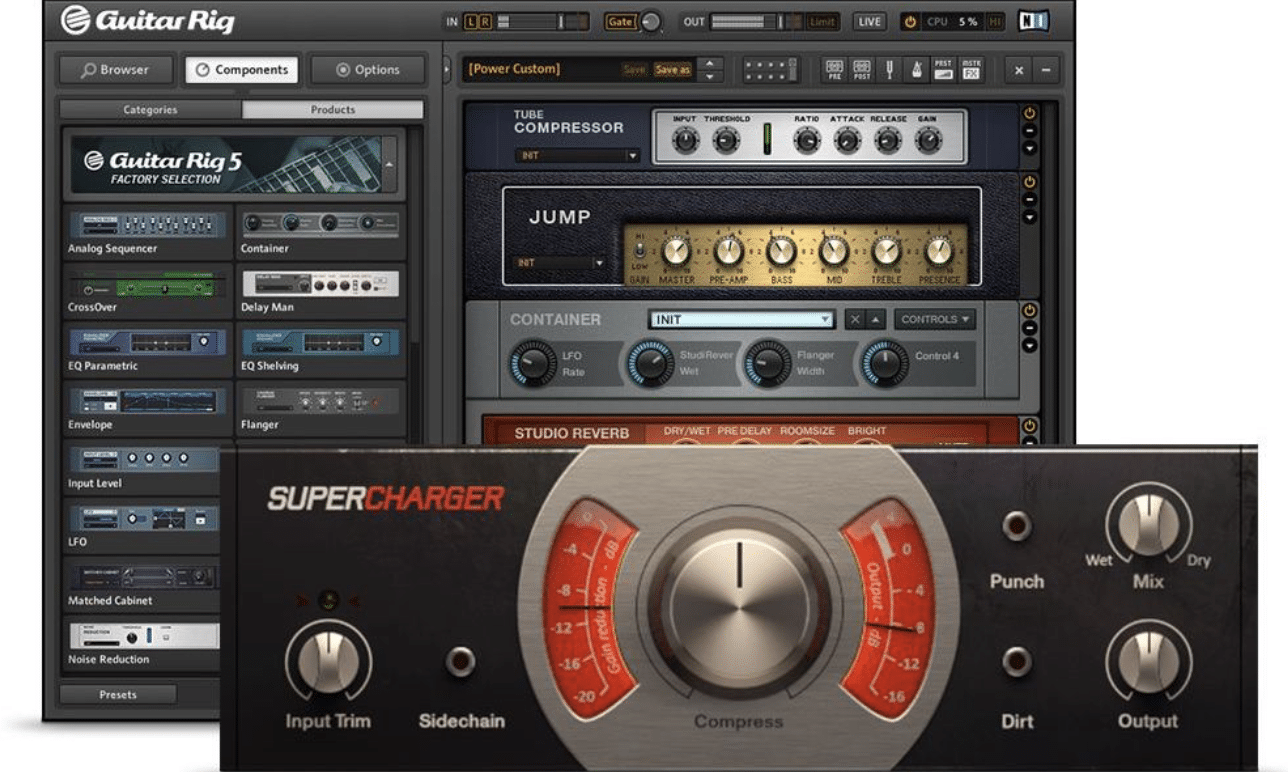Toggle Tube Compressor power button
The width and height of the screenshot is (1288, 772).
pos(1029,114)
